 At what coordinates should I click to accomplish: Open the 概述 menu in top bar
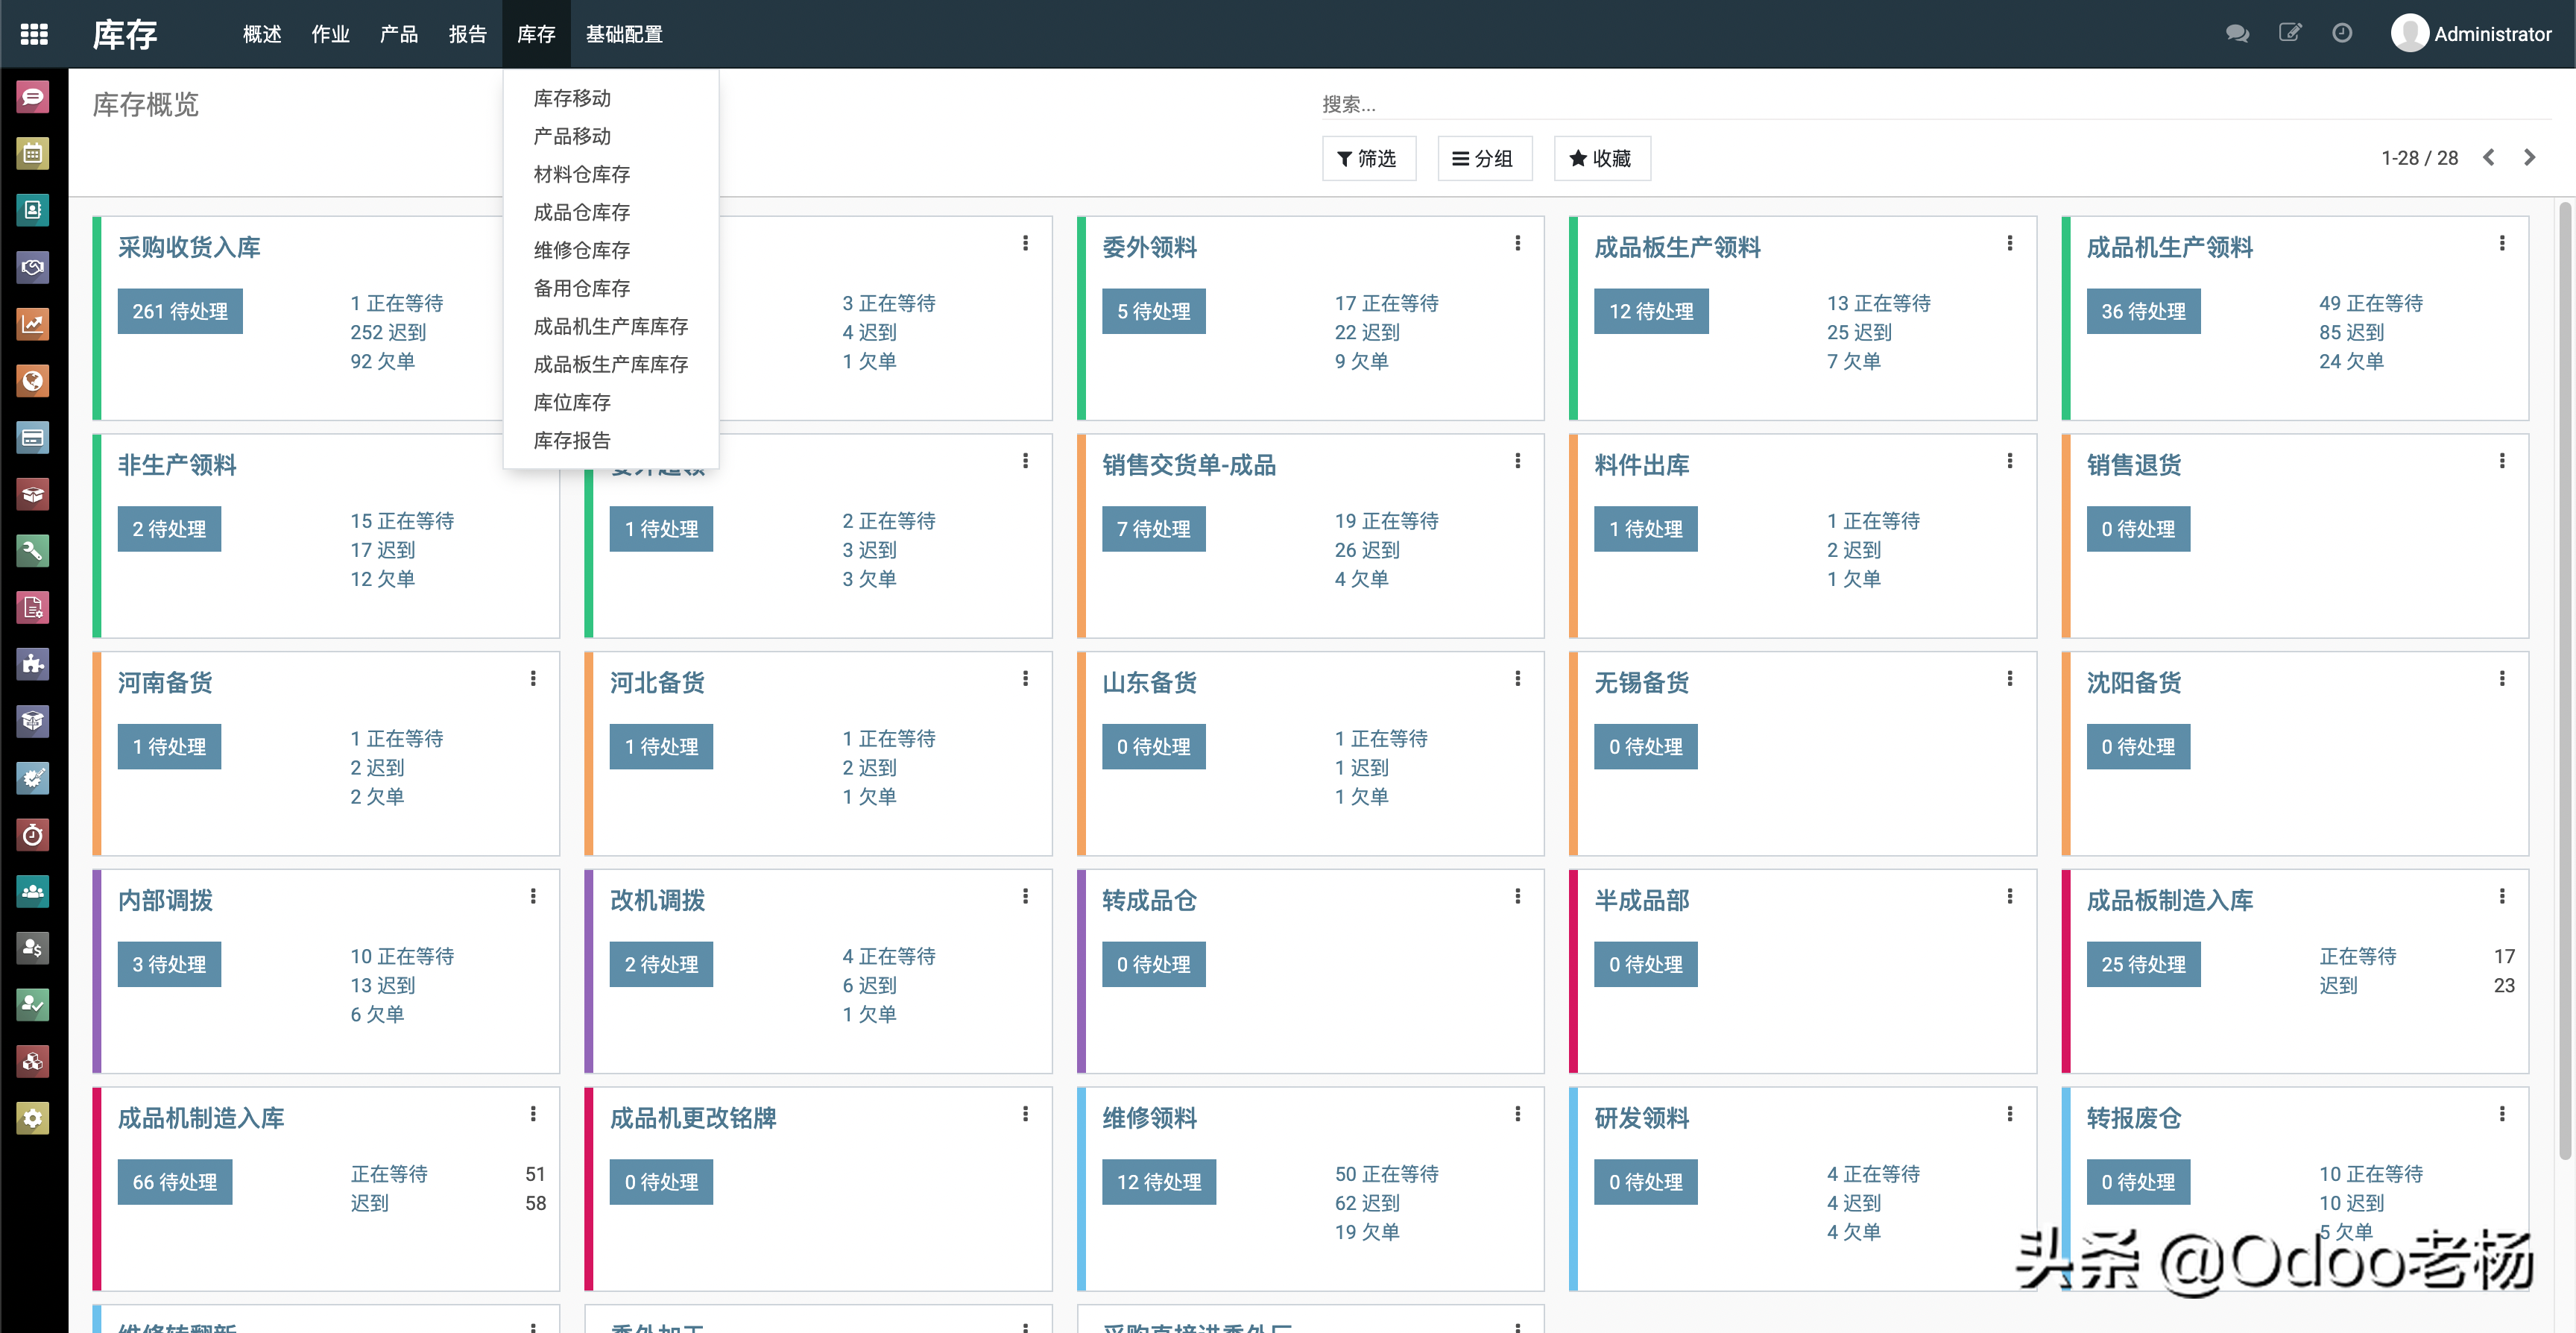click(x=262, y=34)
